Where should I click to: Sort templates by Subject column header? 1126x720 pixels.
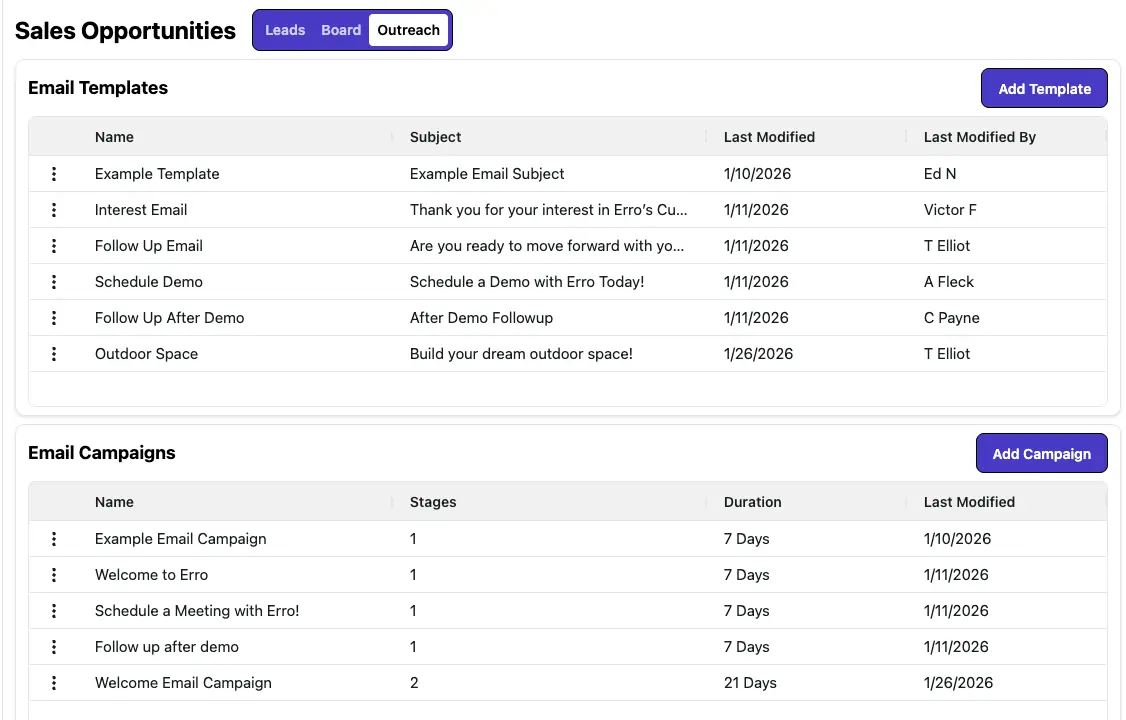(x=436, y=137)
